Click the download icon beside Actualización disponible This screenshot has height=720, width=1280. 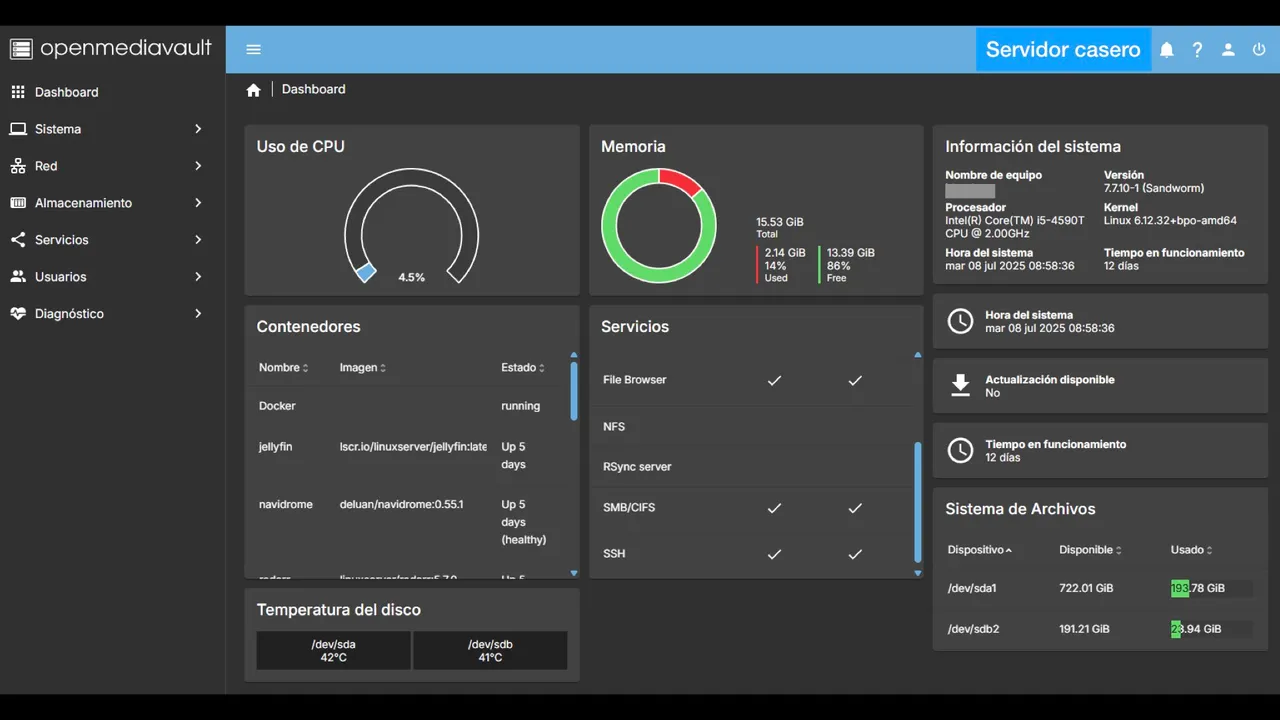click(960, 386)
